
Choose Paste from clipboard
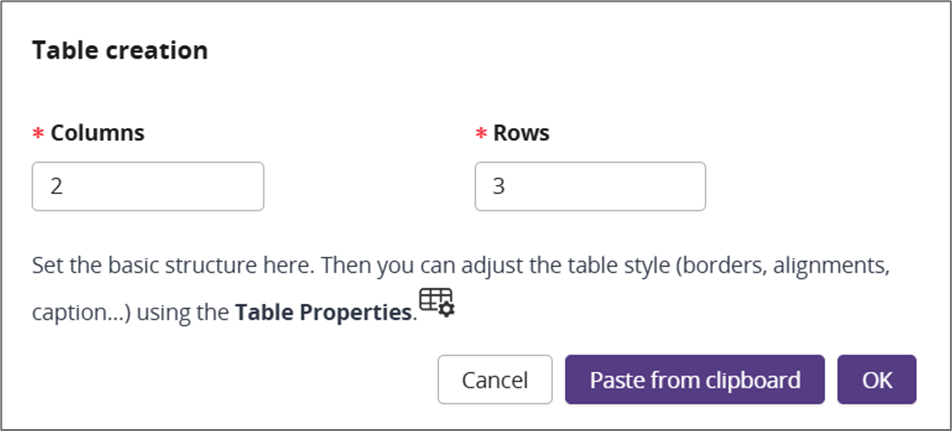(695, 380)
